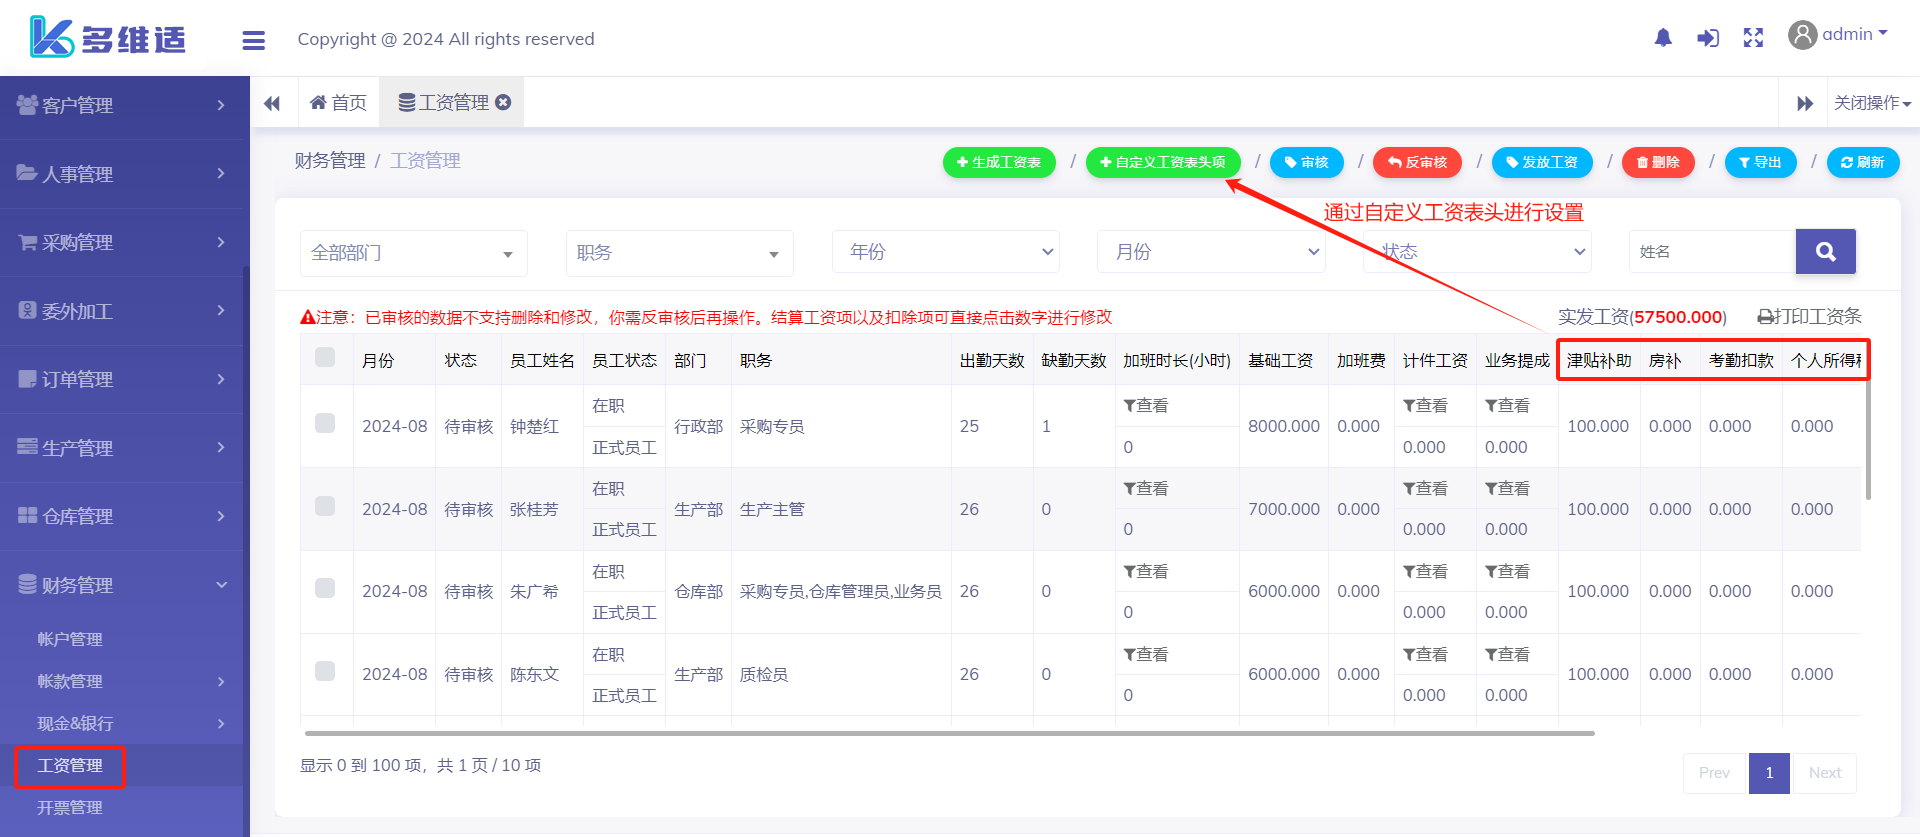This screenshot has width=1920, height=837.
Task: Click the search magnifier button
Action: pyautogui.click(x=1825, y=252)
